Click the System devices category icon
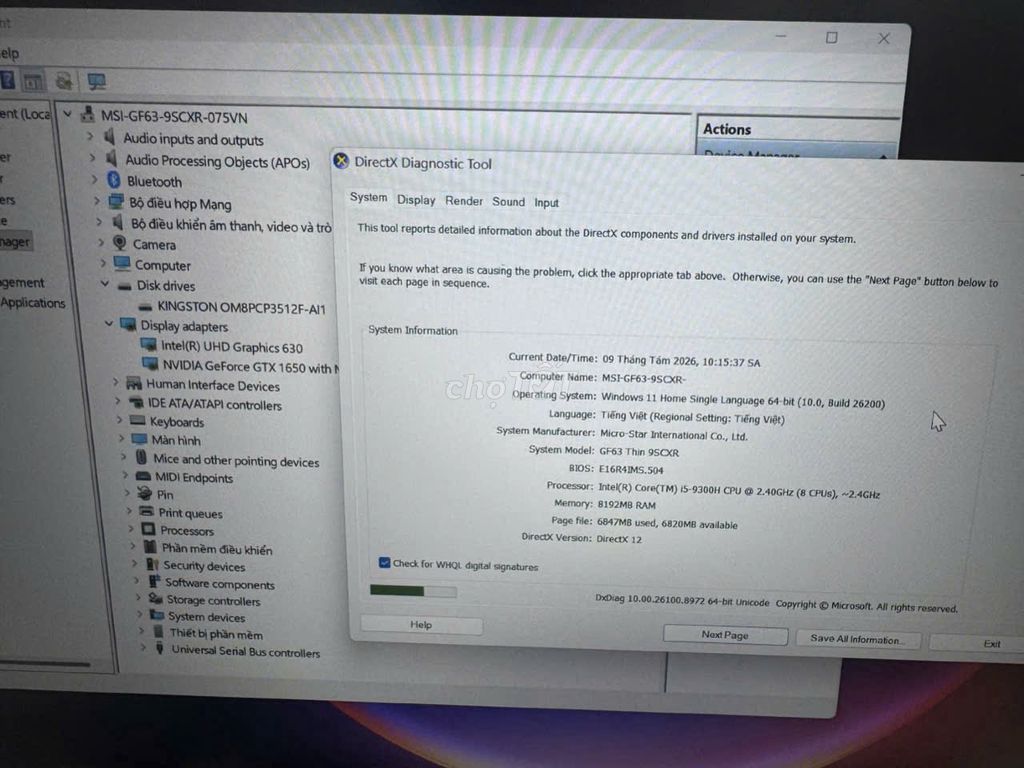Image resolution: width=1024 pixels, height=768 pixels. tap(157, 615)
